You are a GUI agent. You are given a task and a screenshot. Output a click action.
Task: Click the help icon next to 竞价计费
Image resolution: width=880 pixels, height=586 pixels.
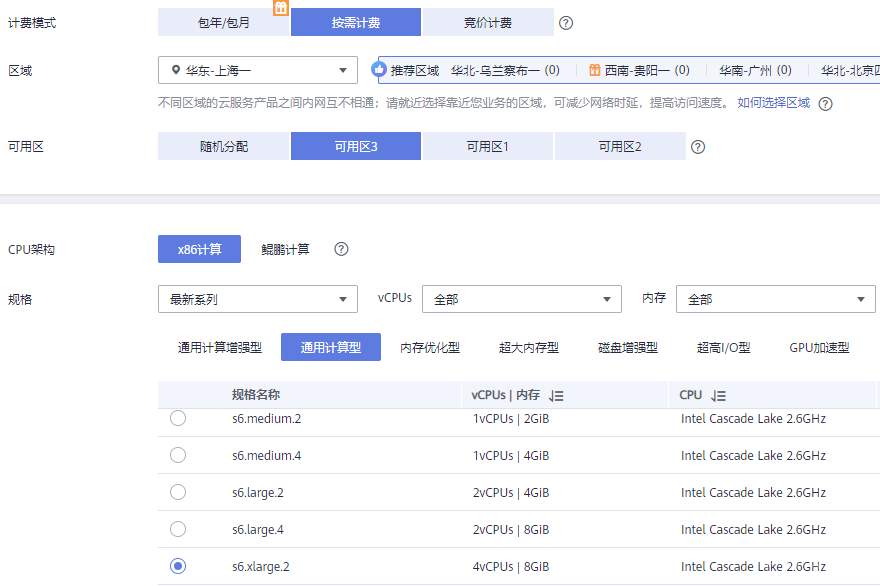click(566, 23)
